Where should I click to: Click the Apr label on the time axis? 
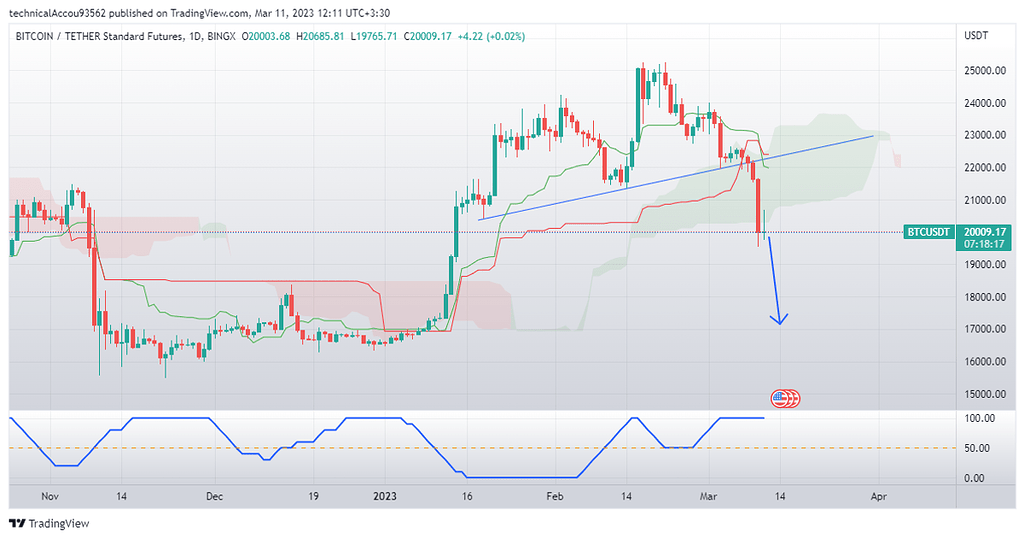point(878,496)
